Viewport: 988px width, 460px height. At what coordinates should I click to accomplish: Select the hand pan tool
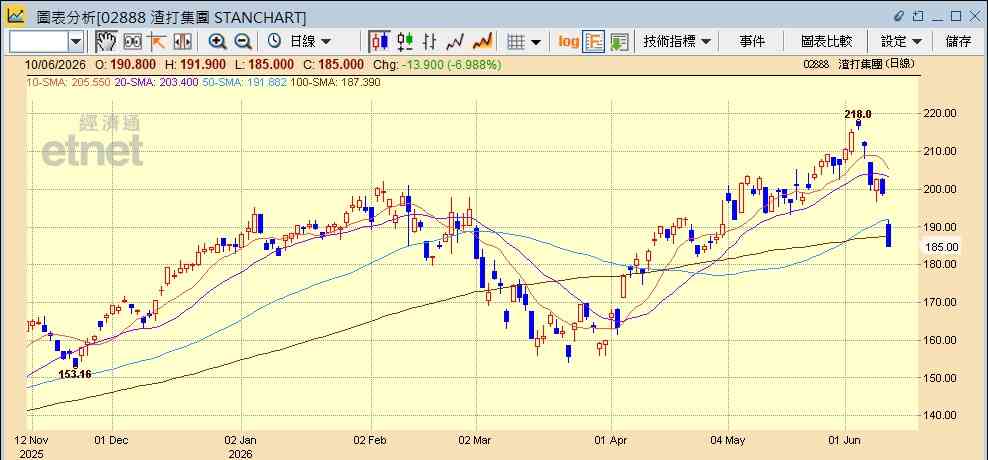[x=106, y=42]
